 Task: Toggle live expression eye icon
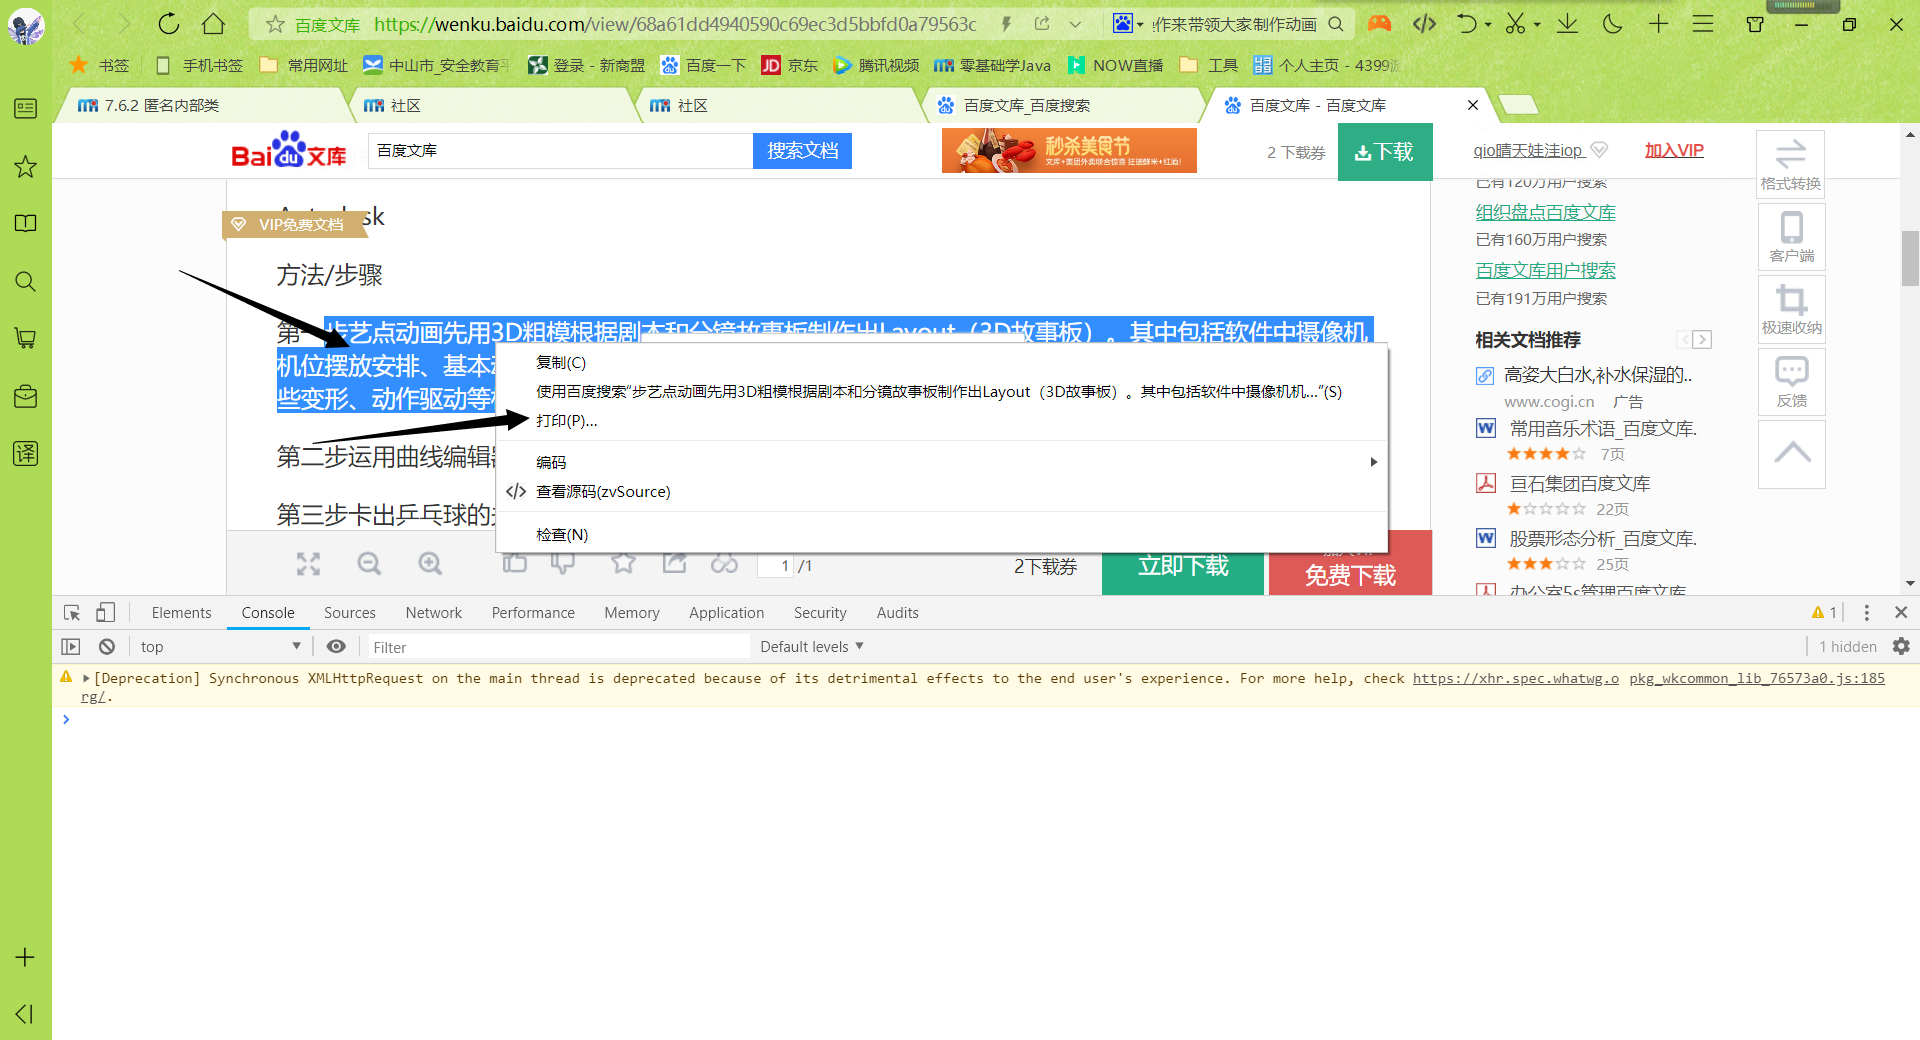pos(336,647)
